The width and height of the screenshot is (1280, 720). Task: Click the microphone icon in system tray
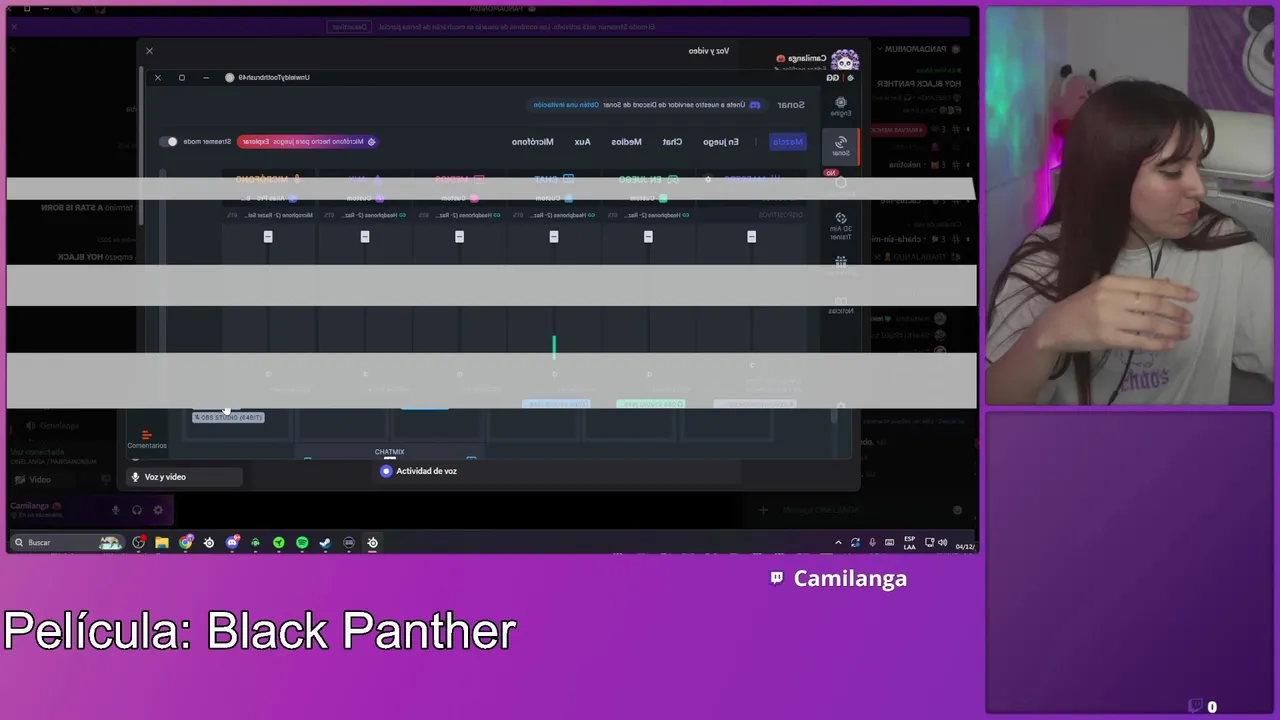[872, 542]
